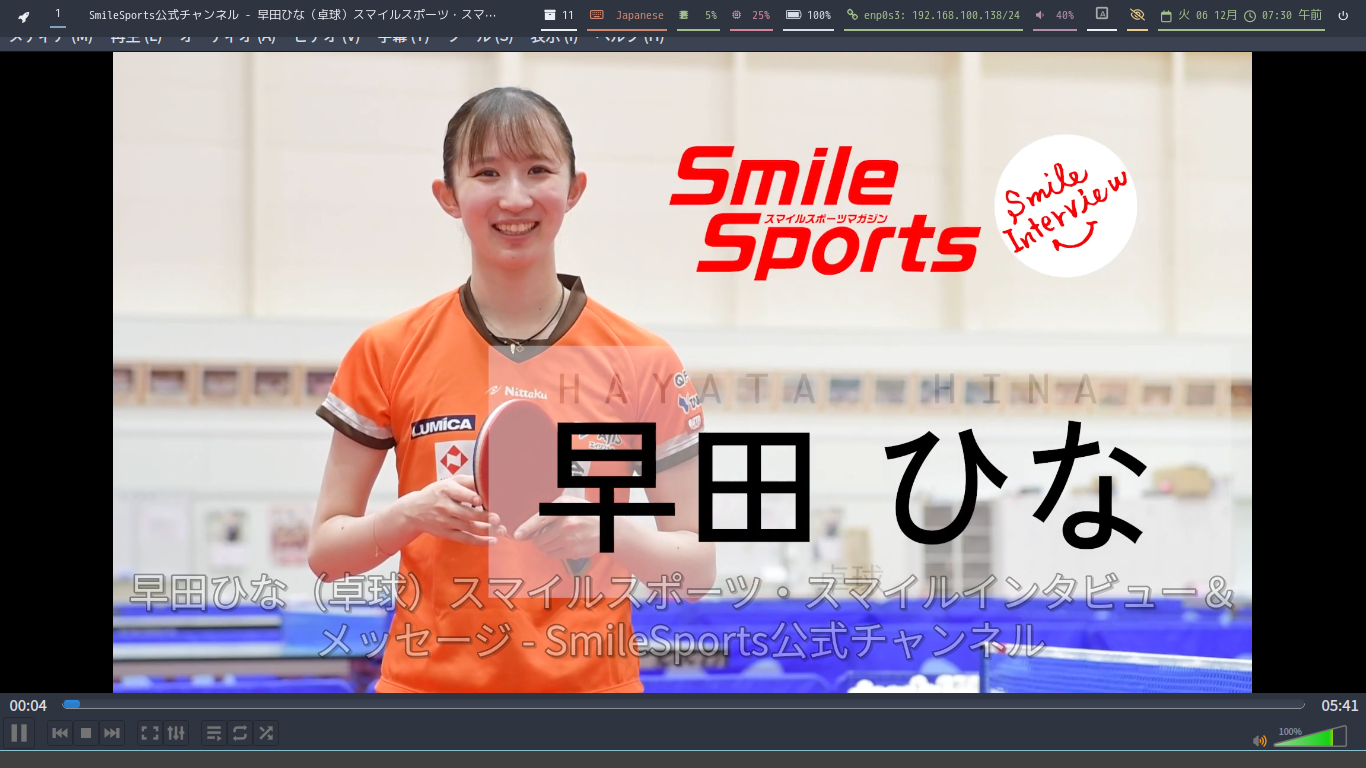Show the playlist panel
The image size is (1366, 768).
[x=214, y=733]
